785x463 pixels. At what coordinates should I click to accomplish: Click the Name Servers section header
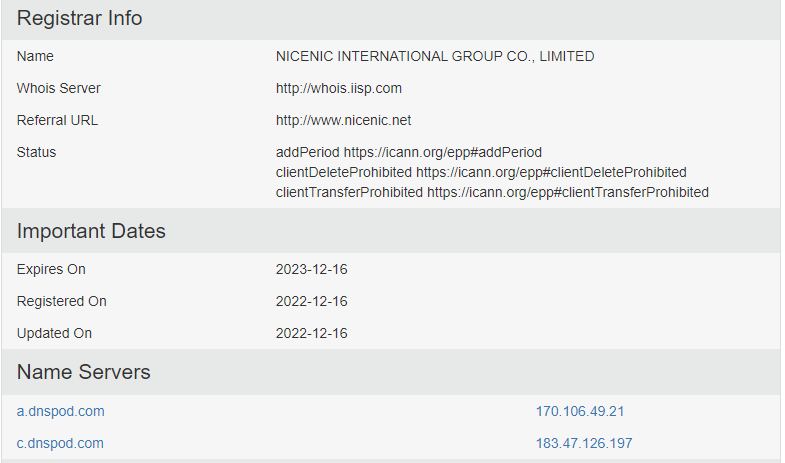pyautogui.click(x=84, y=372)
